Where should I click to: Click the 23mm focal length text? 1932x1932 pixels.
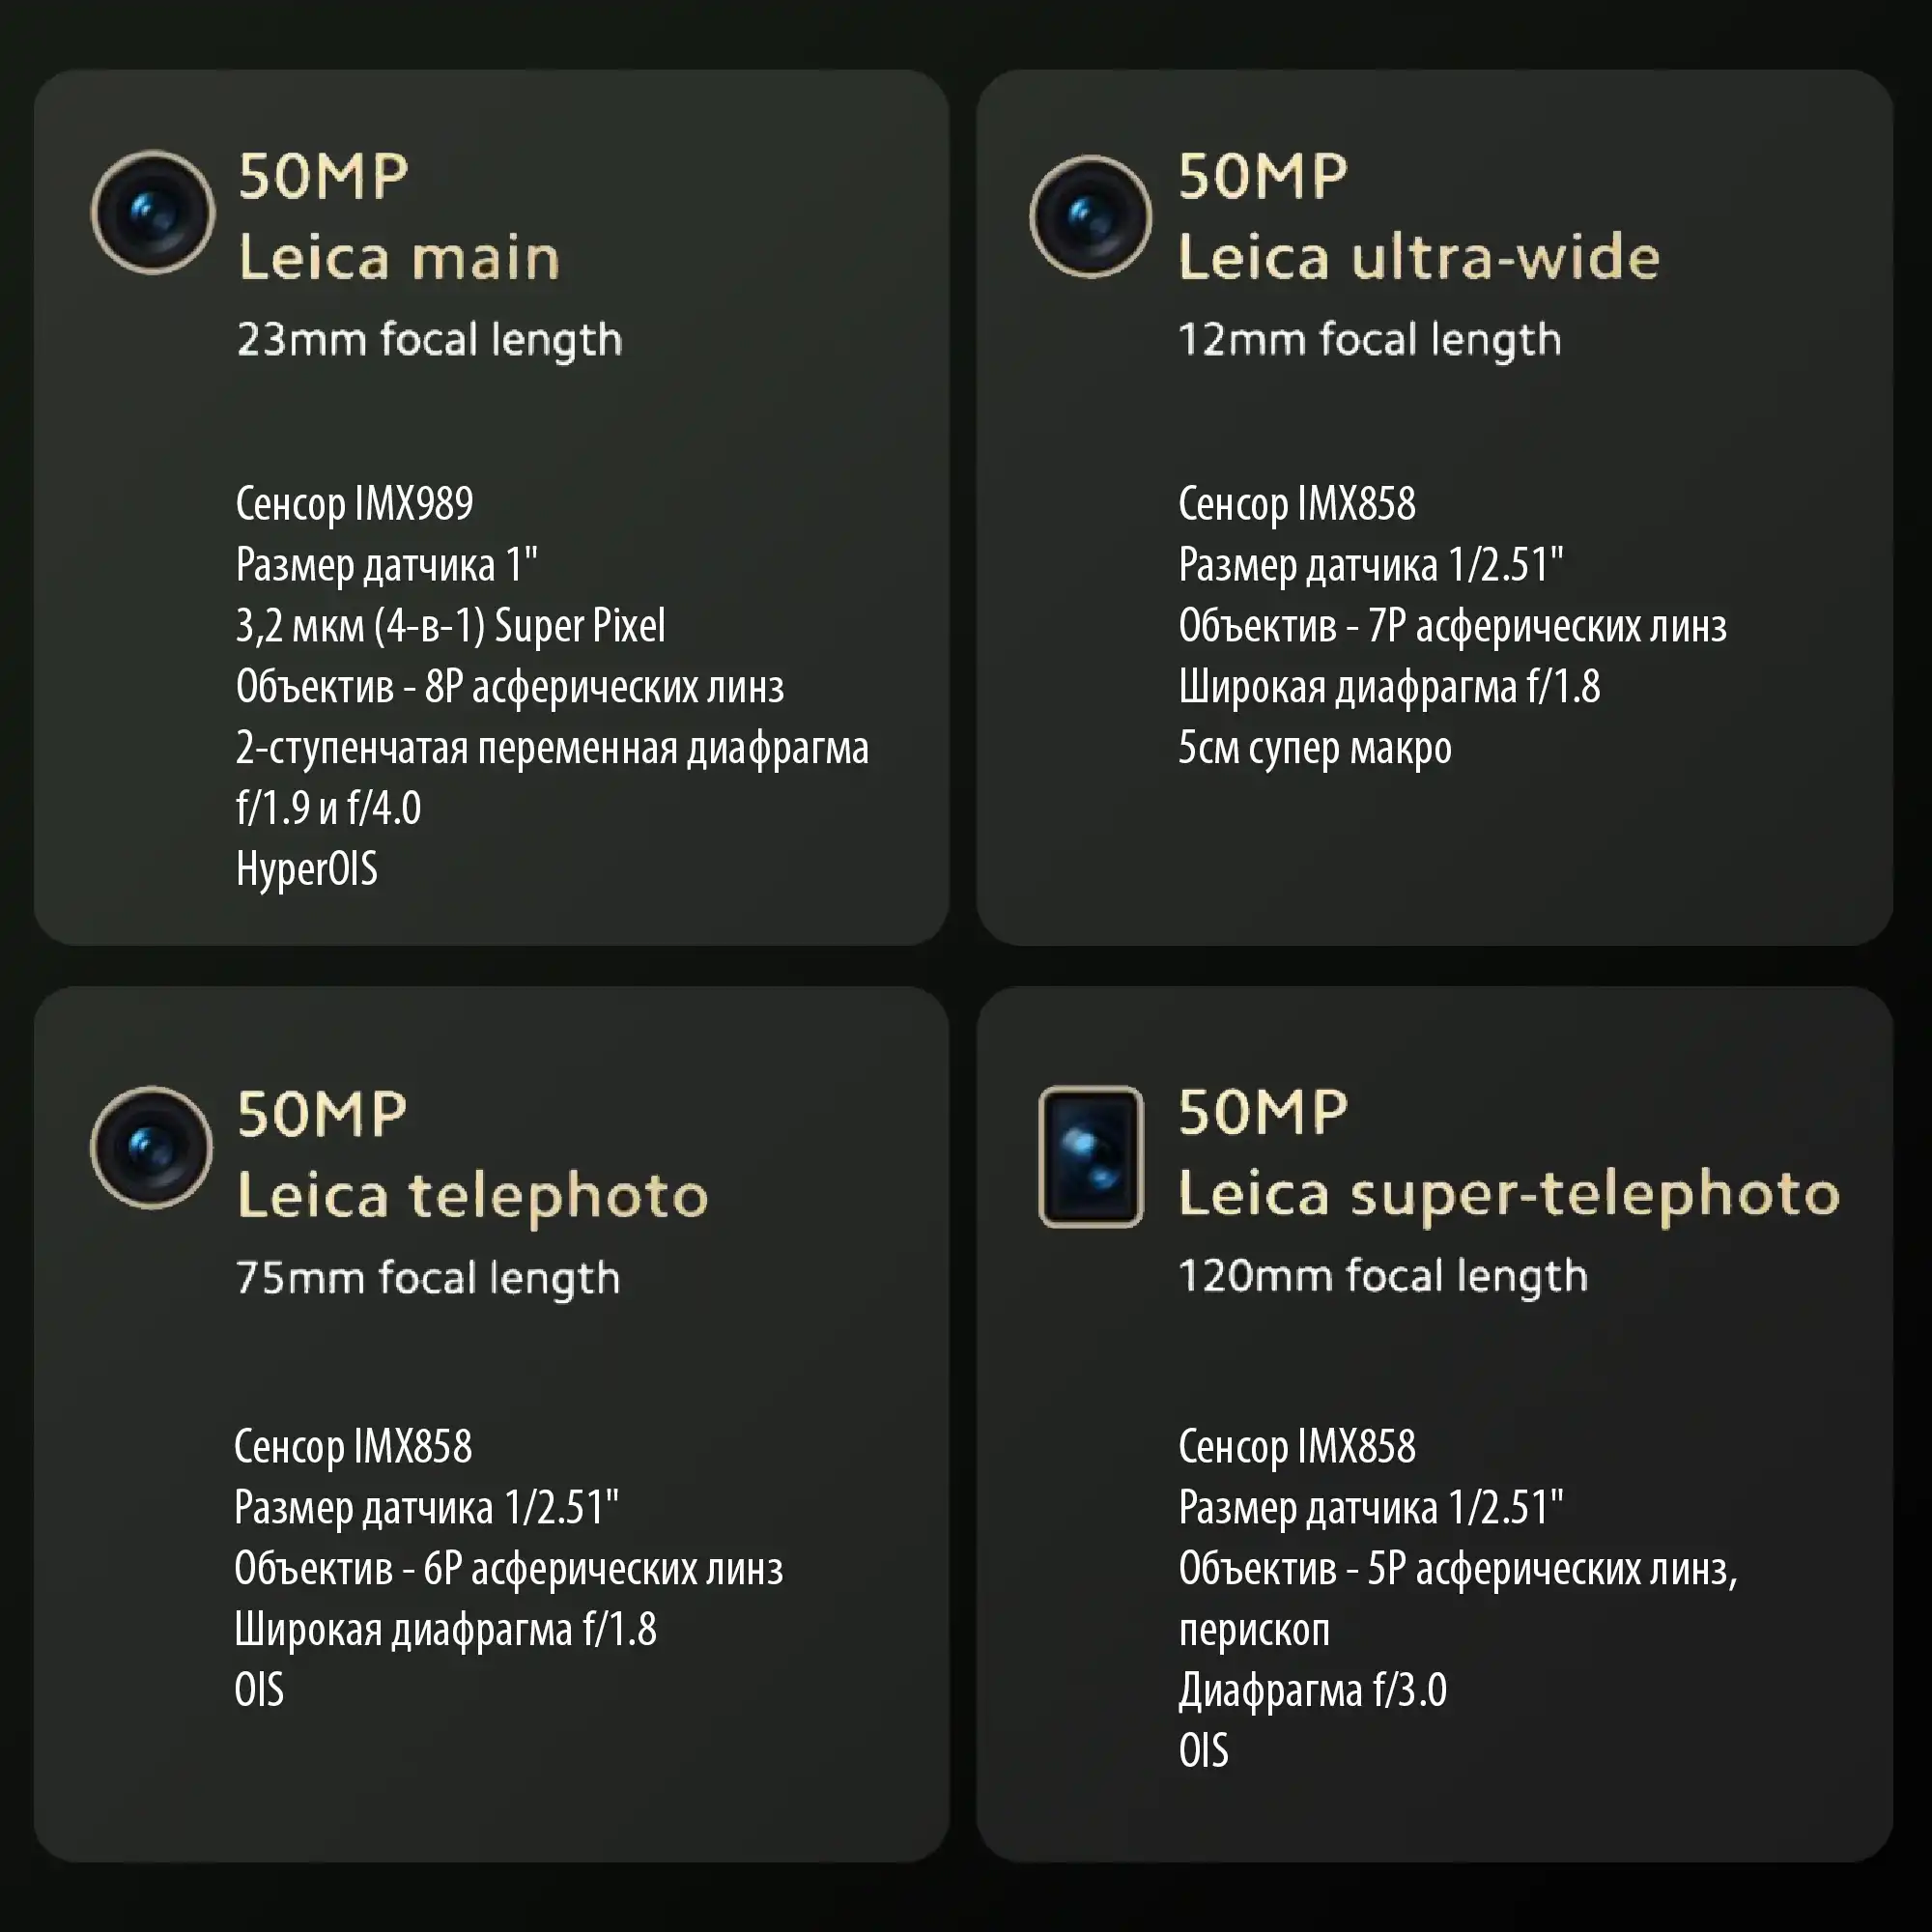pos(430,341)
